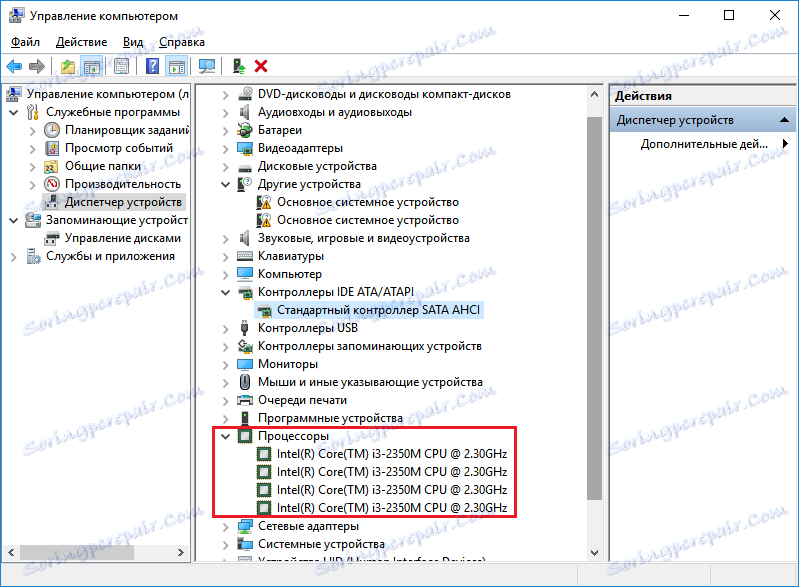Click the Disk Management icon
The height and width of the screenshot is (587, 799).
pyautogui.click(x=51, y=238)
